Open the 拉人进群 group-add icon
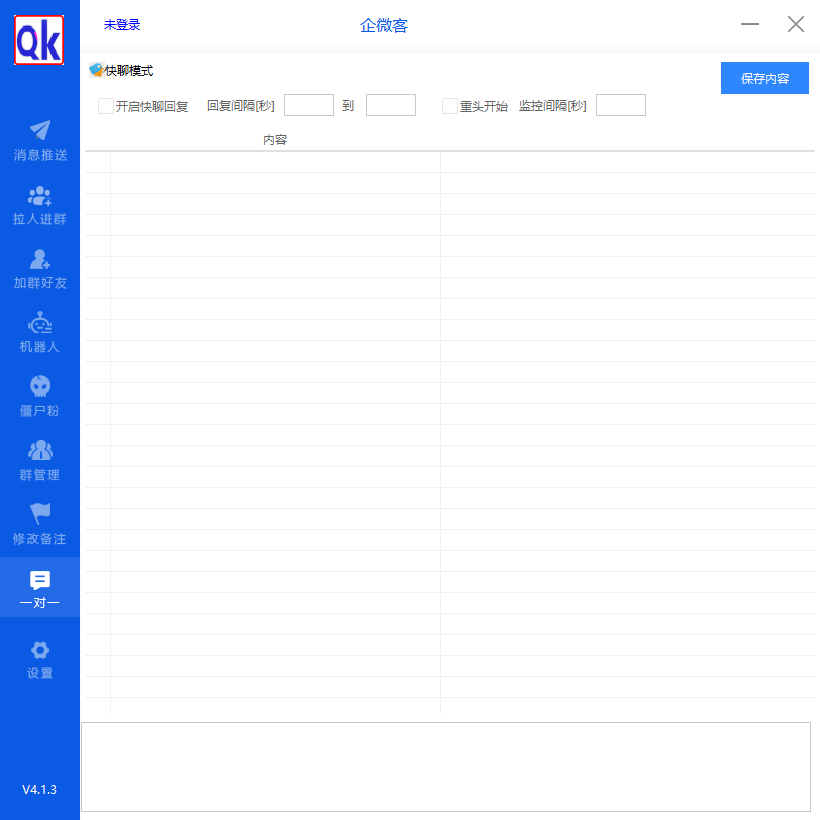 [40, 195]
